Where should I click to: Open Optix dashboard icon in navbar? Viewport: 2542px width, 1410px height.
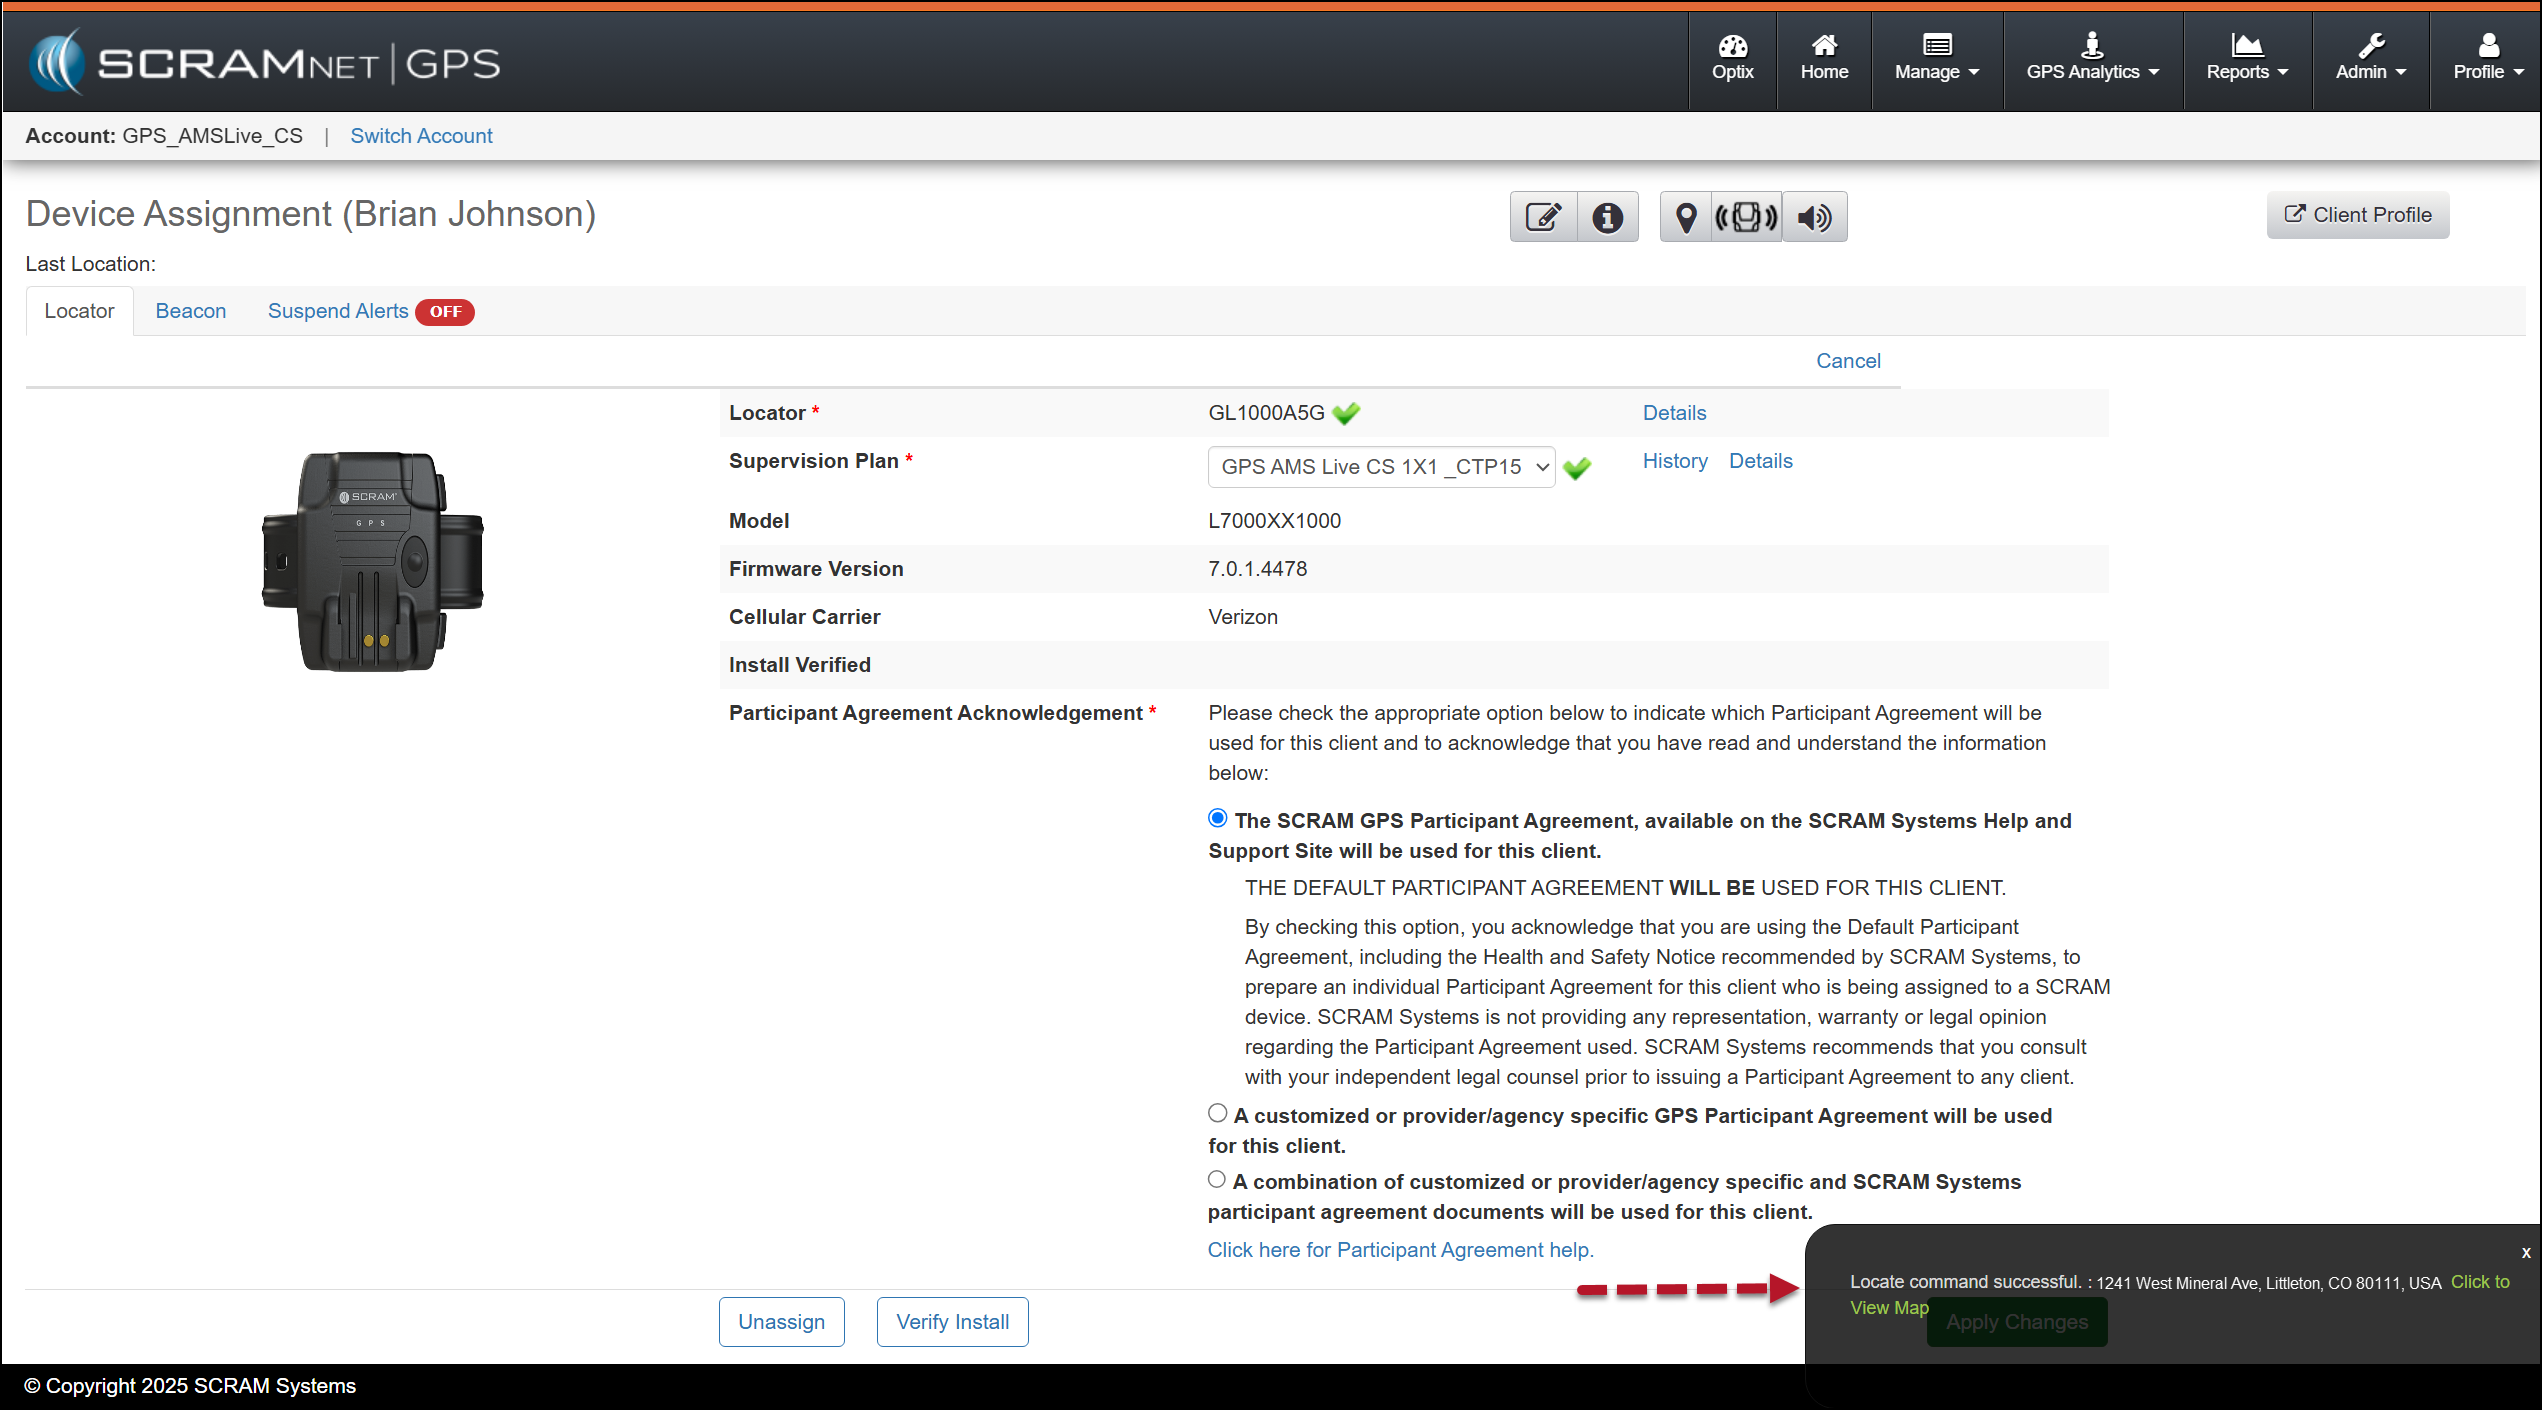[x=1732, y=58]
